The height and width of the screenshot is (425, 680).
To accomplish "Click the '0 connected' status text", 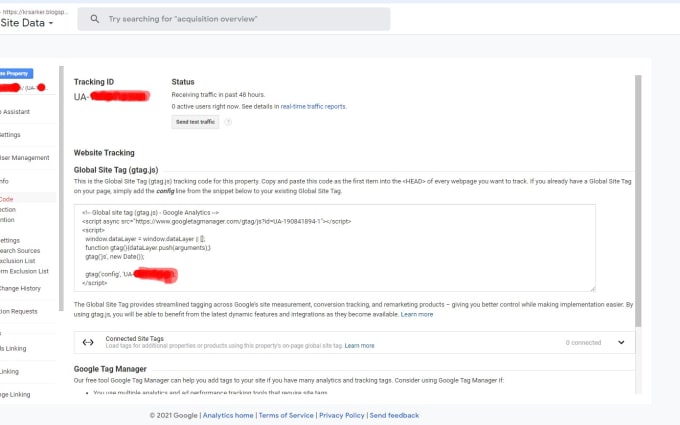I will (x=583, y=343).
